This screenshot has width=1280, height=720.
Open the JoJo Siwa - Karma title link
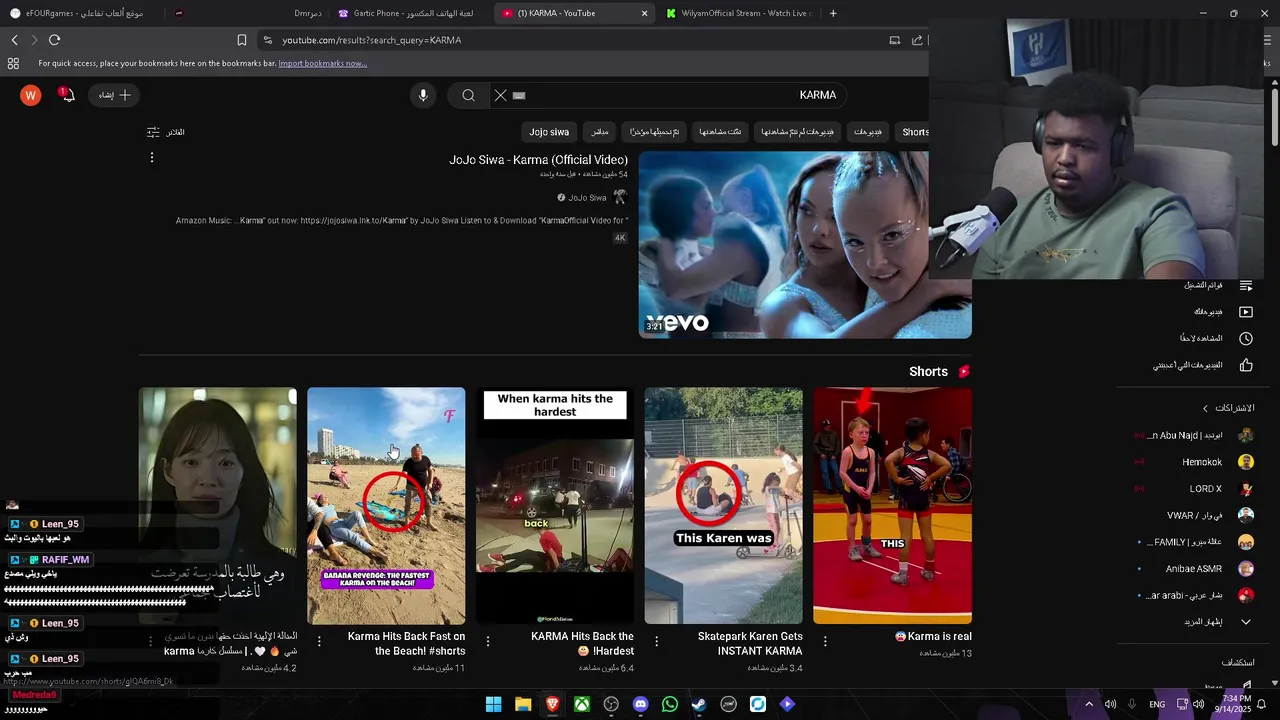(538, 160)
